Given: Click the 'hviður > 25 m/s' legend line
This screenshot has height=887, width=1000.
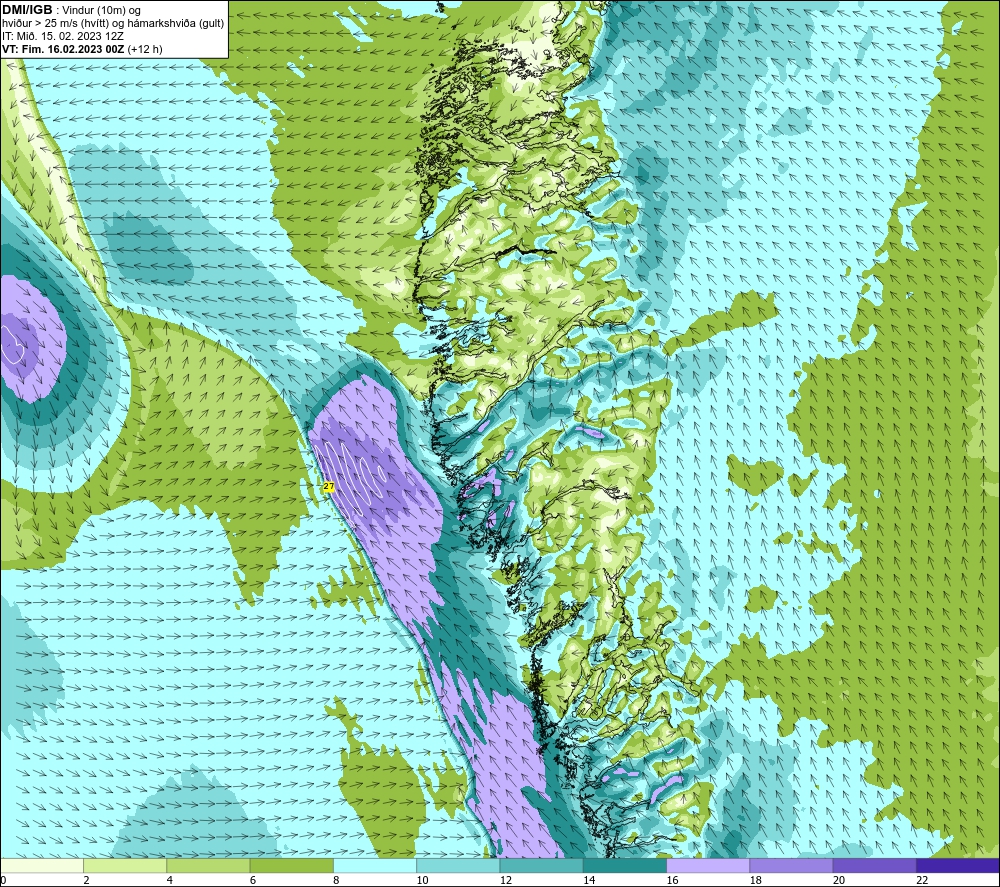Looking at the screenshot, I should click(x=113, y=24).
